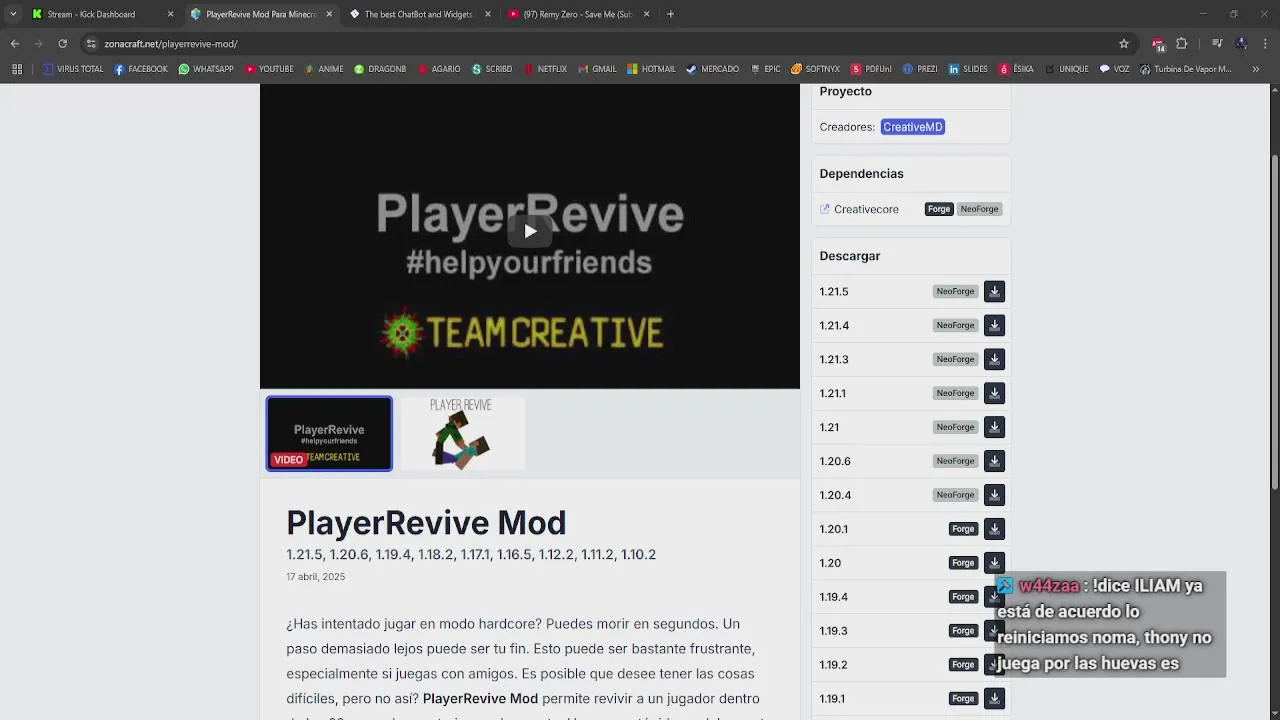Select the PlayerRevive Mod browser tab
The height and width of the screenshot is (720, 1280).
[x=260, y=14]
